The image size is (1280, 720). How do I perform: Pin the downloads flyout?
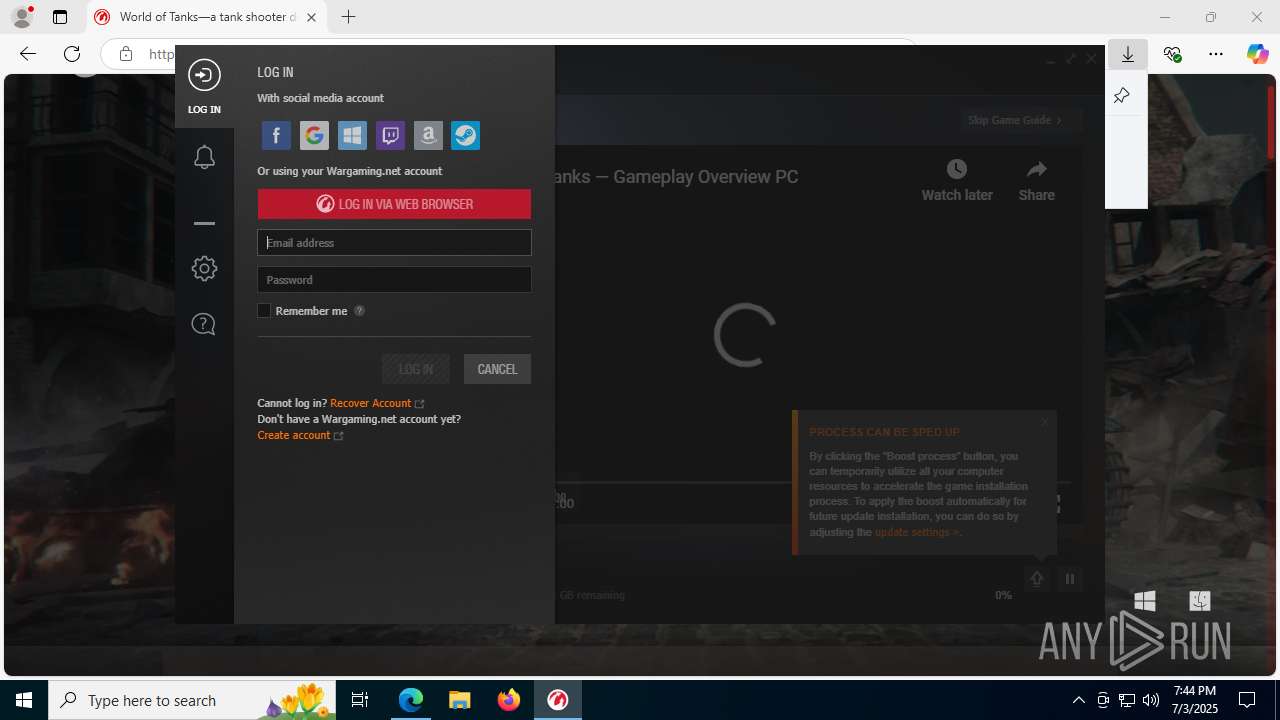pyautogui.click(x=1121, y=96)
